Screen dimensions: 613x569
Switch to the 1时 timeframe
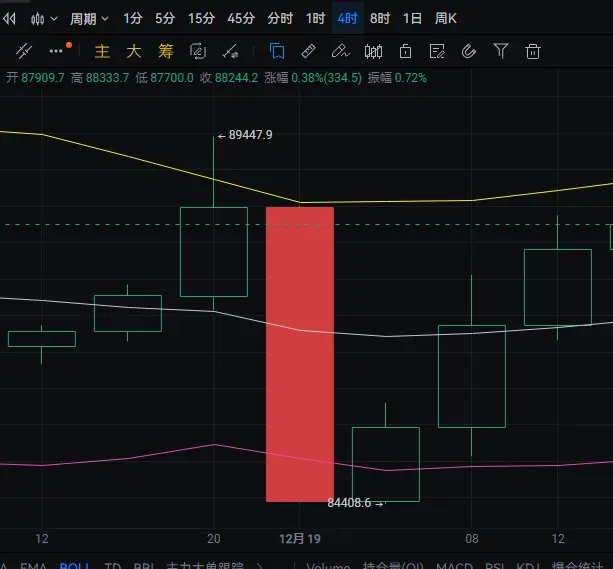[315, 18]
